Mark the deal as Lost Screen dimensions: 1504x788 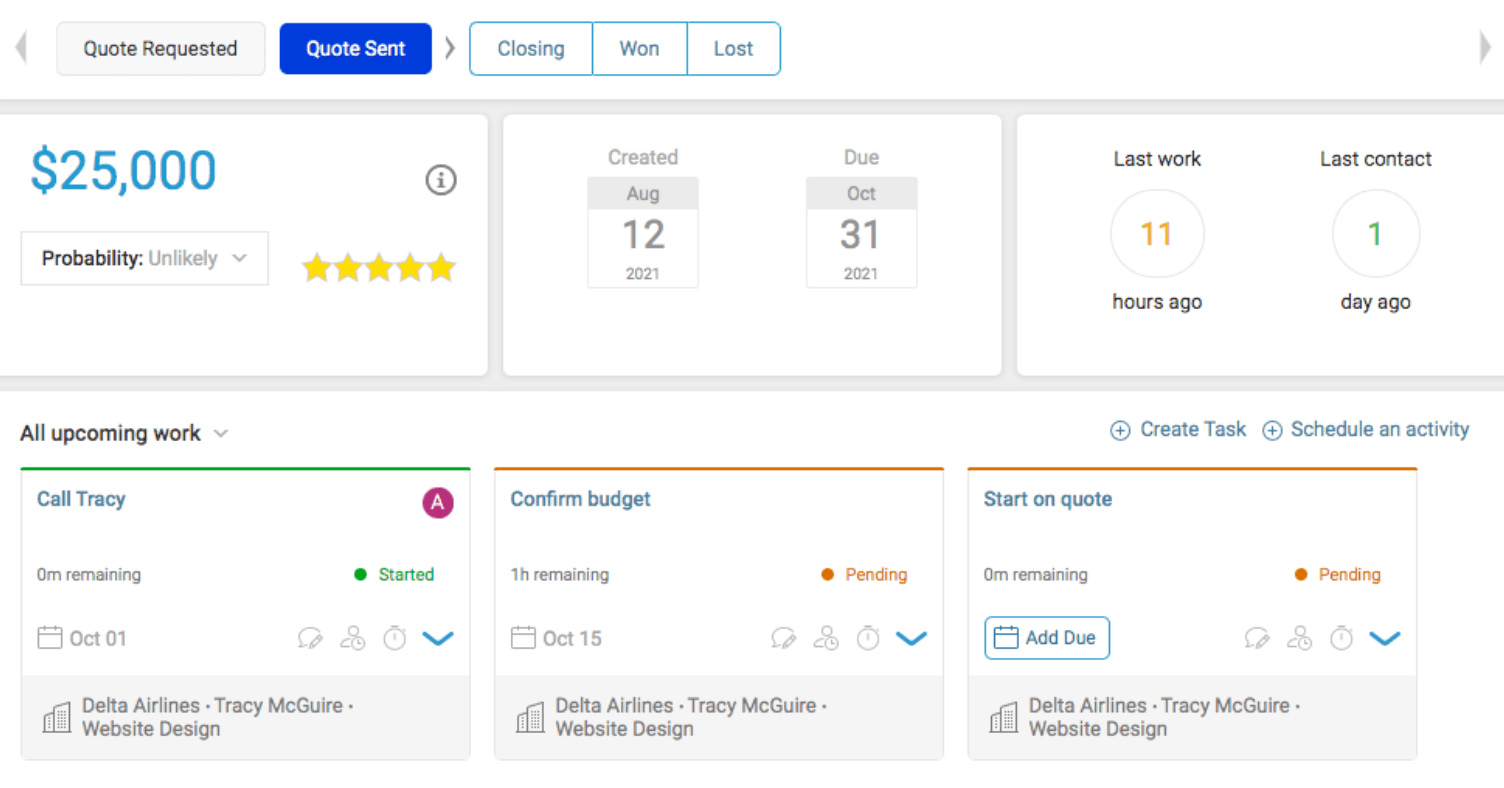coord(733,48)
